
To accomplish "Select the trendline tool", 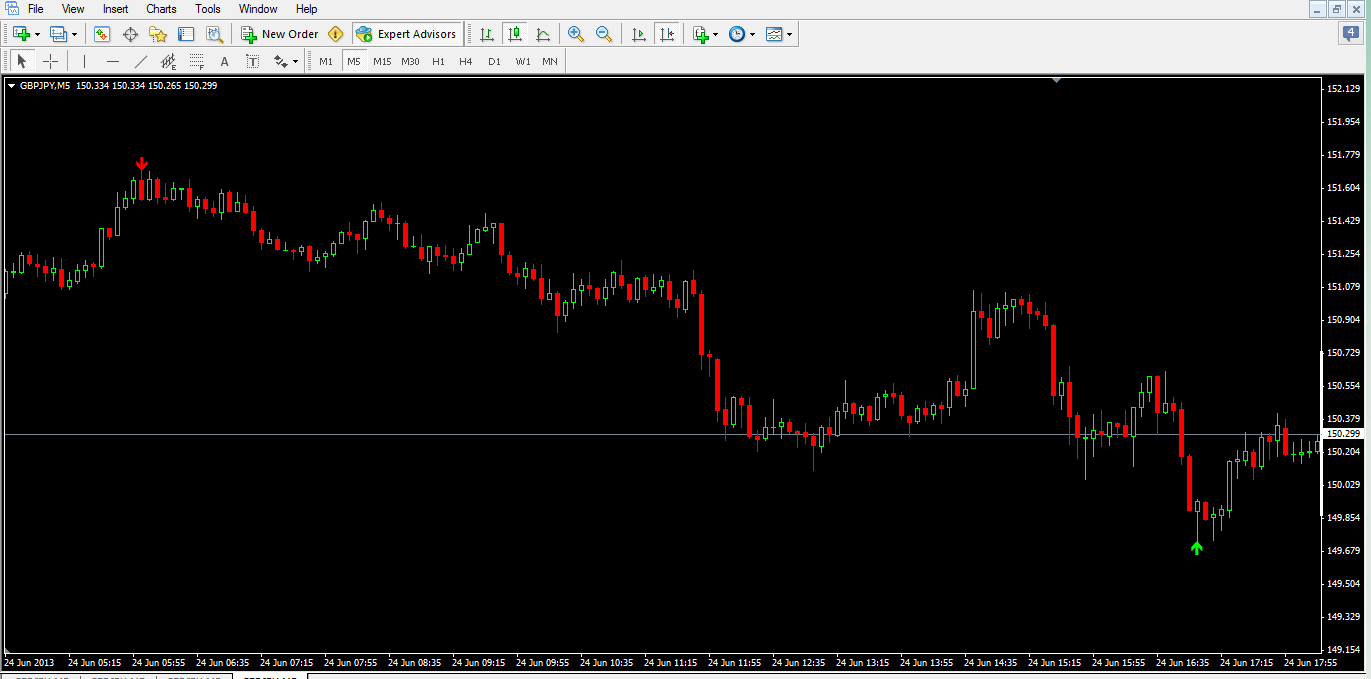I will pos(141,61).
